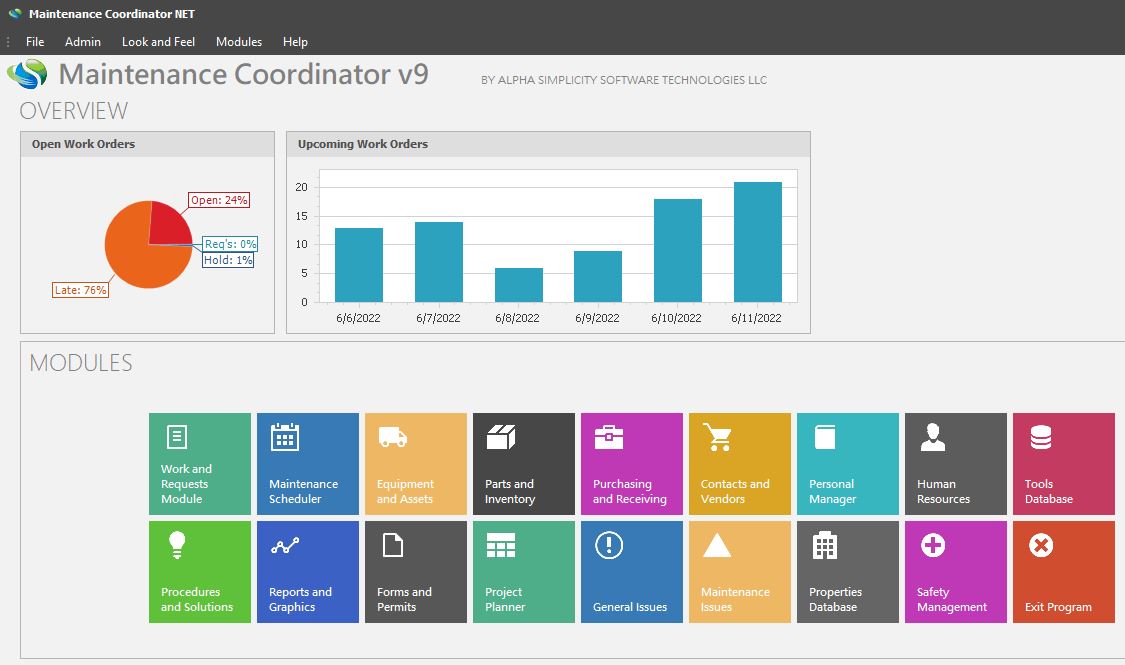The height and width of the screenshot is (665, 1125).
Task: Click Exit Program to close the application
Action: click(x=1063, y=571)
